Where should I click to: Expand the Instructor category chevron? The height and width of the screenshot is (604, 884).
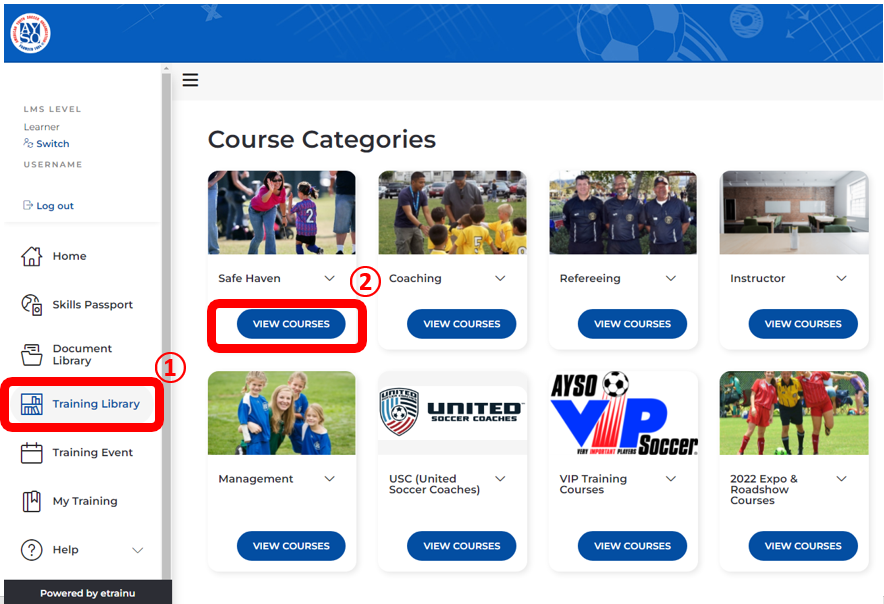[842, 278]
